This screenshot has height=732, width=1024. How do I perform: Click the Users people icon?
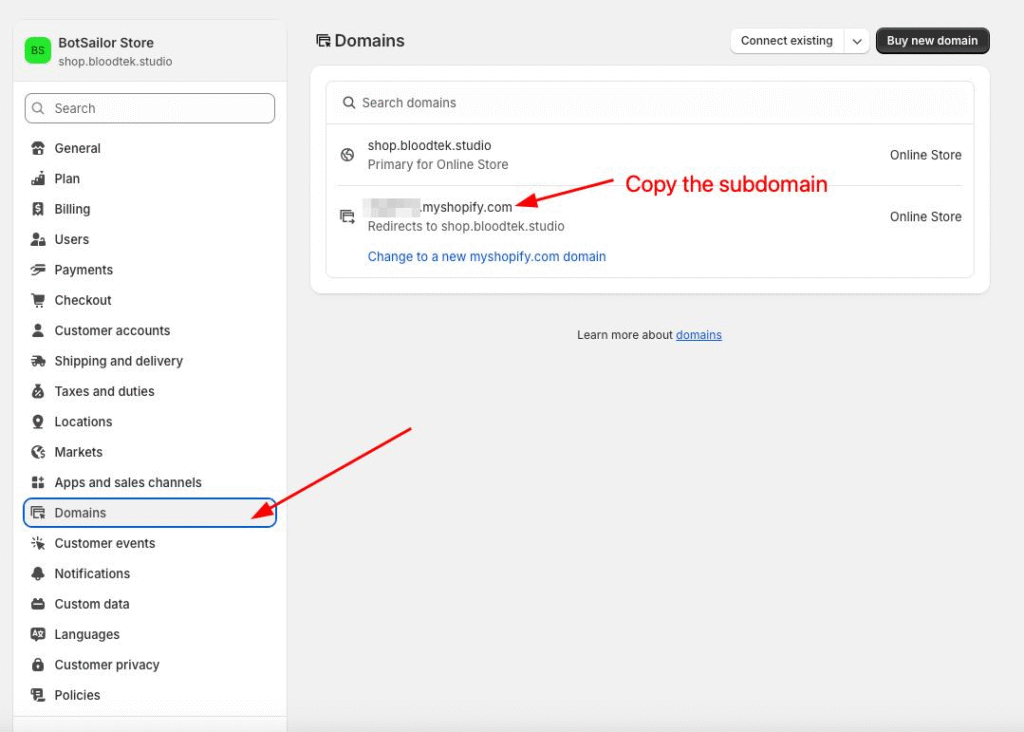[38, 239]
